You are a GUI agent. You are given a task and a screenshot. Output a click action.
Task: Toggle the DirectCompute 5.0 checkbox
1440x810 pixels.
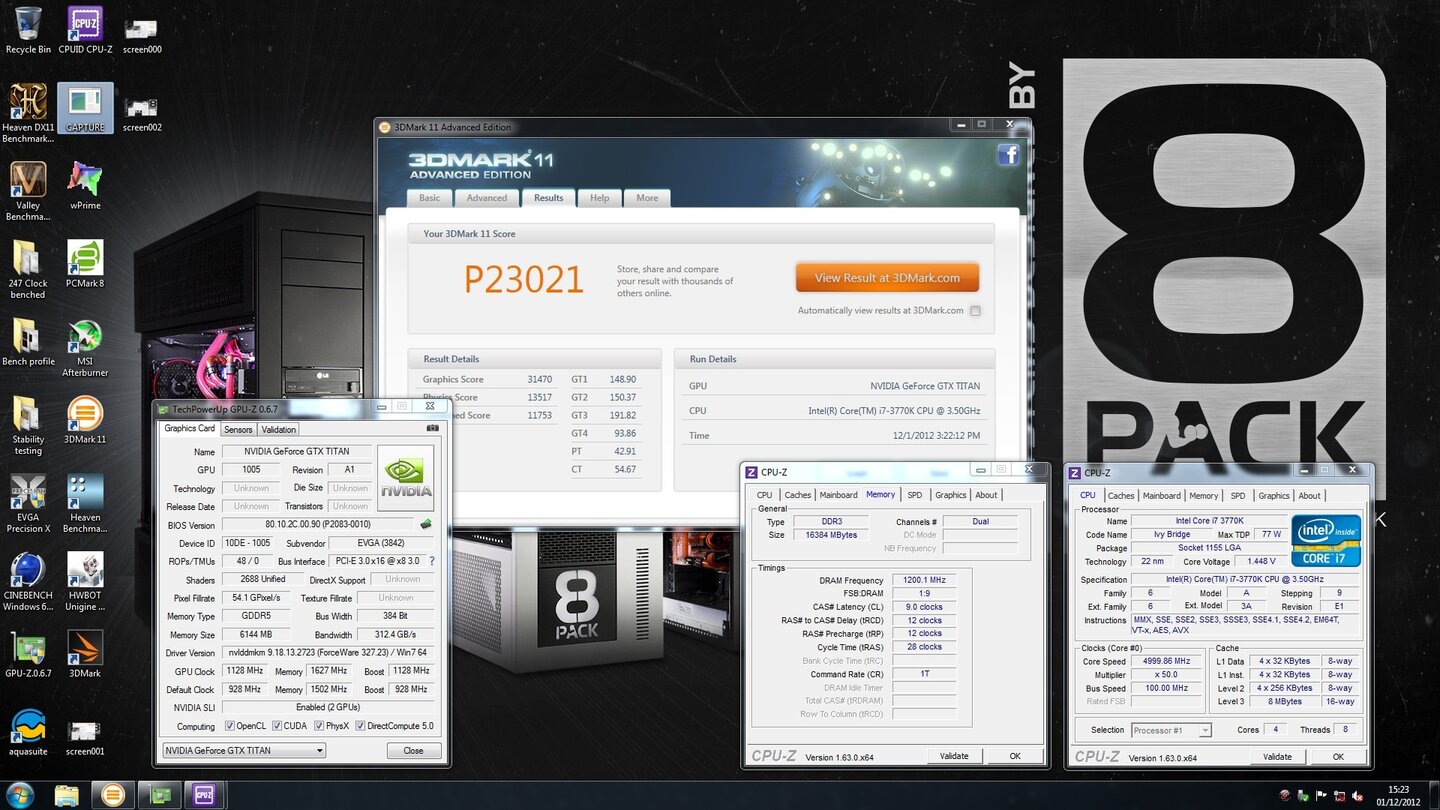coord(359,726)
